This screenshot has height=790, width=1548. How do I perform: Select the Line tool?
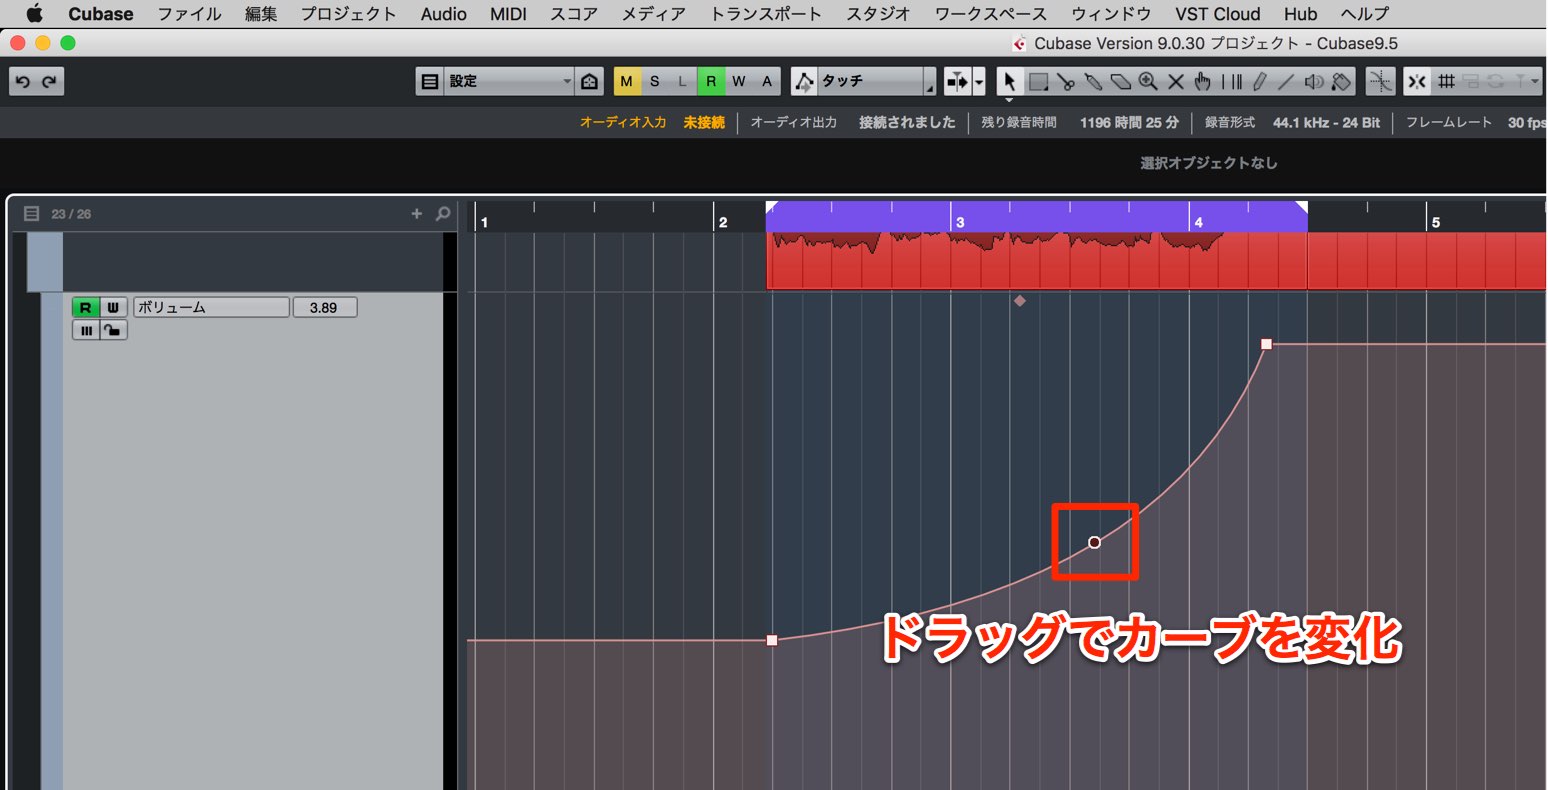pos(1287,82)
